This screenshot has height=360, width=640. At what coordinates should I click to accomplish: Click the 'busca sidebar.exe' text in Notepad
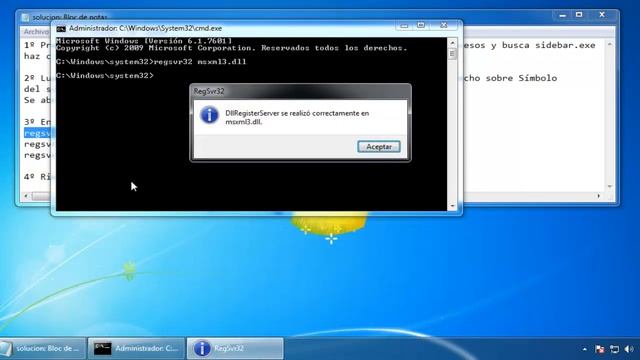tap(549, 45)
